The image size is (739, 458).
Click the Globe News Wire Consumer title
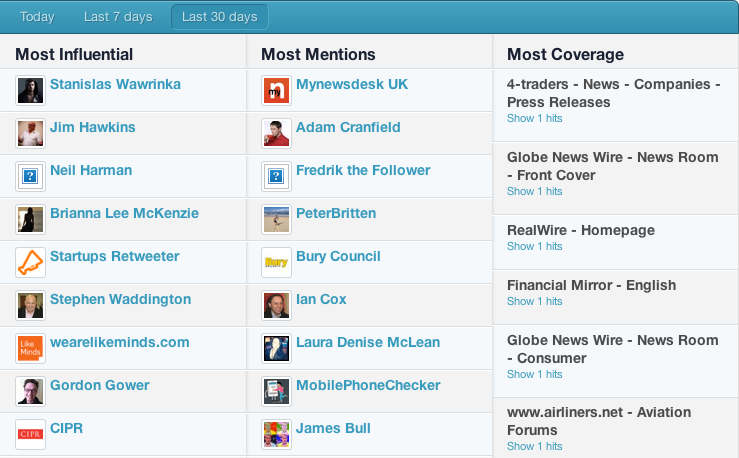[613, 349]
